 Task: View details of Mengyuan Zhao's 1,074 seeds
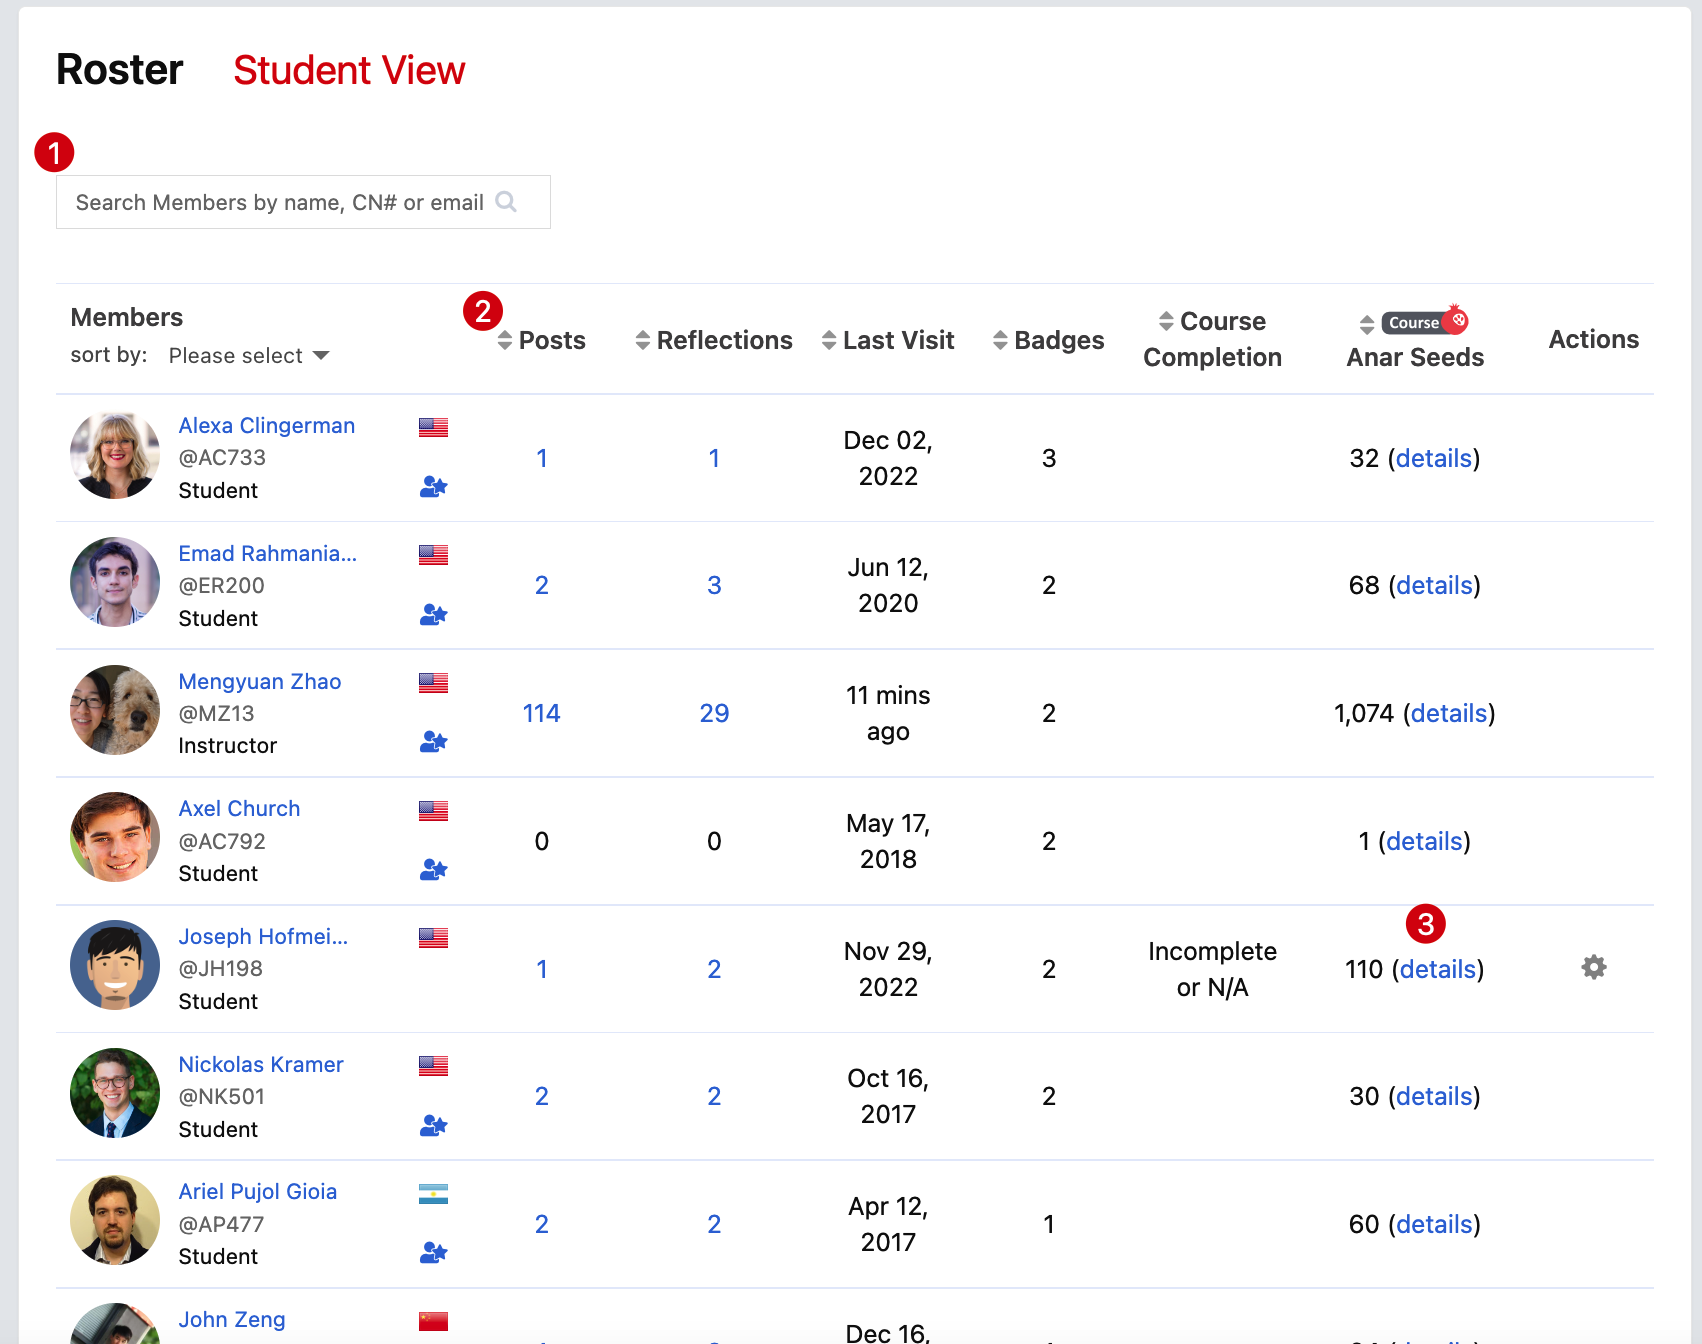[x=1449, y=713]
